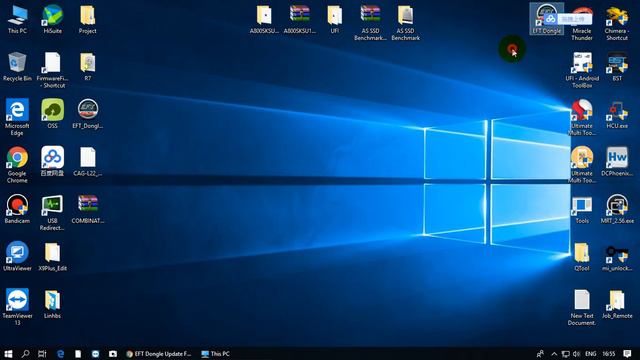Screen dimensions: 640x360
Task: Open the taskbar clock showing 16:55
Action: (609, 354)
